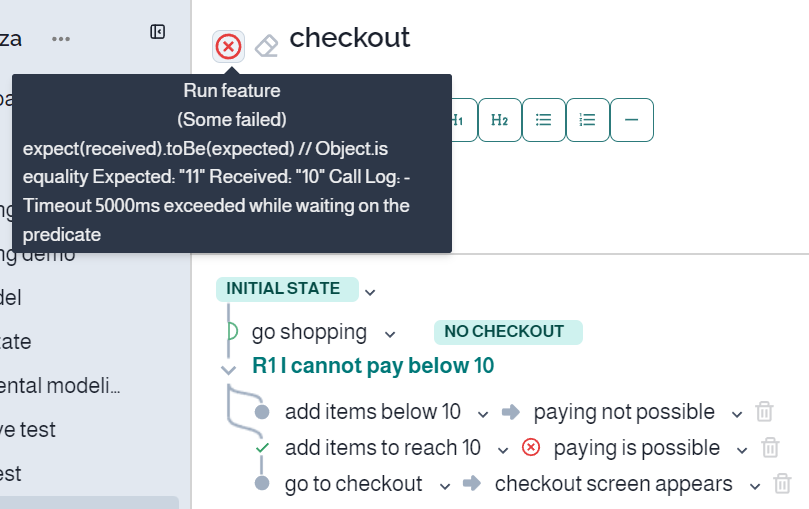The width and height of the screenshot is (809, 509).
Task: Click the INITIAL STATE tag
Action: (287, 289)
